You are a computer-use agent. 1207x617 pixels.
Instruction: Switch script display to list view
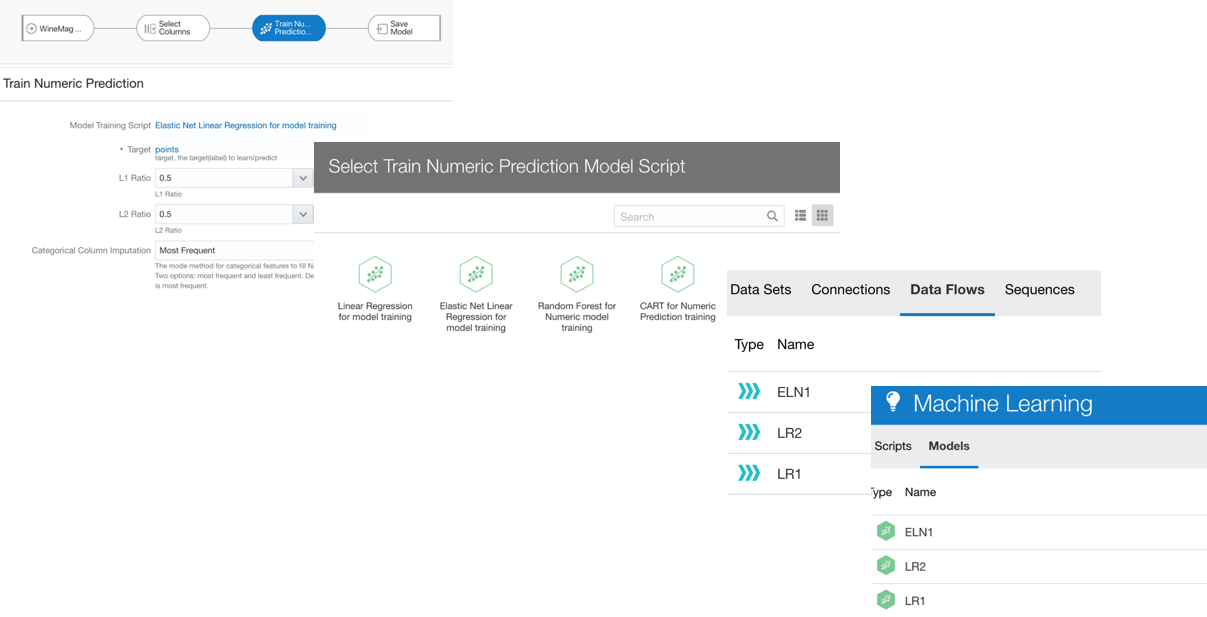[x=800, y=215]
